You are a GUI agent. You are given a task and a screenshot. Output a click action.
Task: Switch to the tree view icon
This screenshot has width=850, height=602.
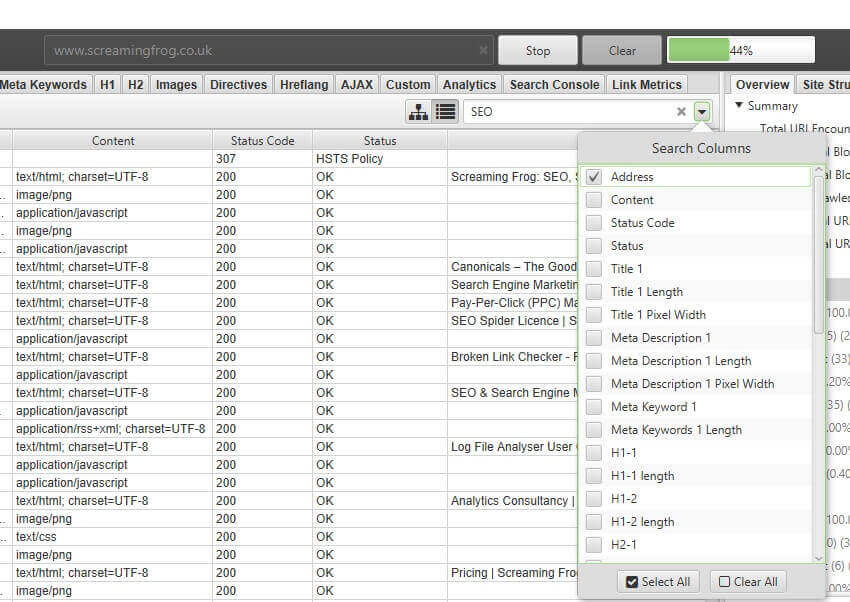pos(418,112)
